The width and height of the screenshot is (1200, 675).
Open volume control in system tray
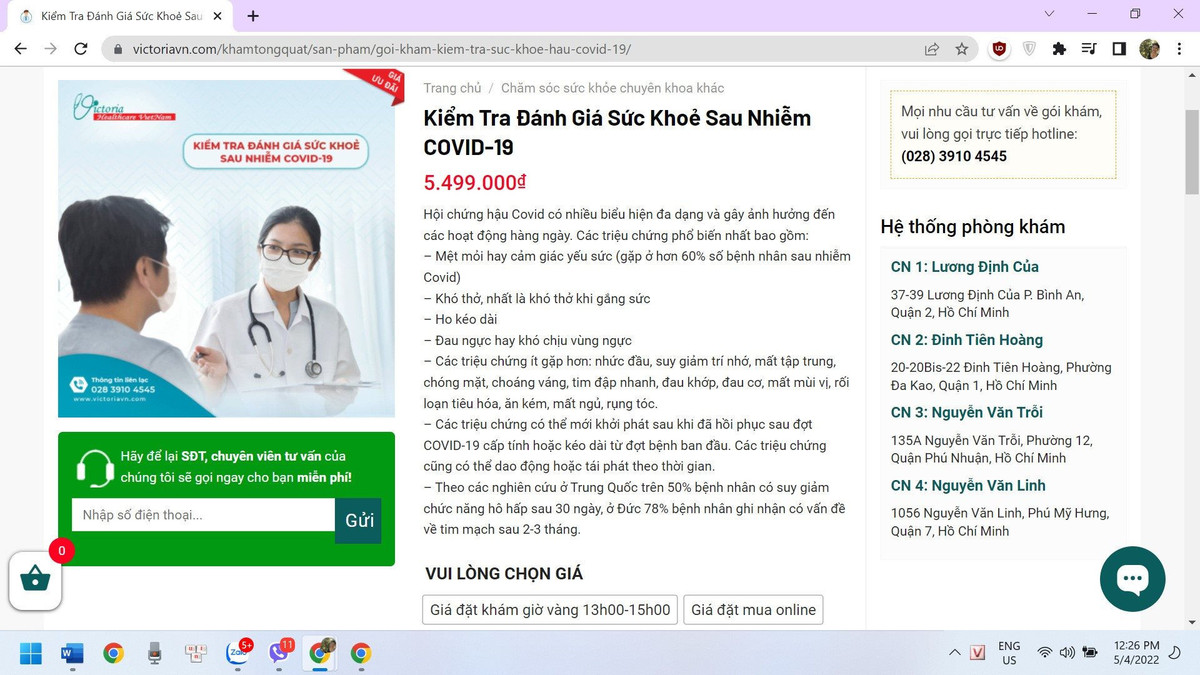click(x=1067, y=653)
